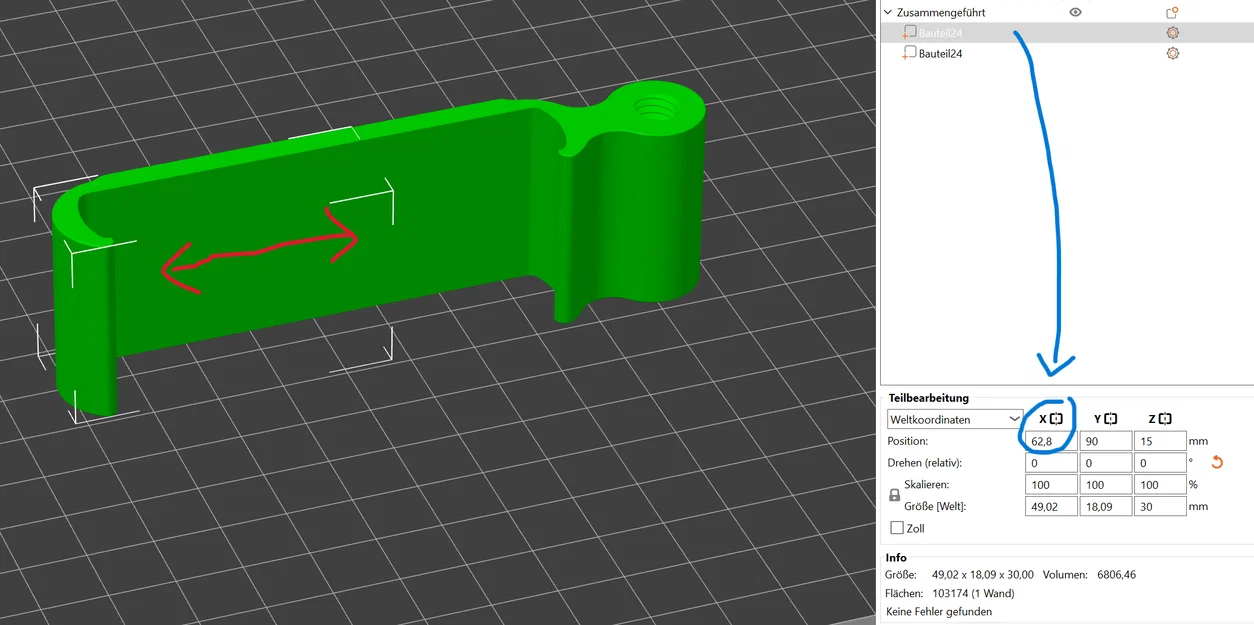Click the Größe X field showing 49,02
Image resolution: width=1254 pixels, height=625 pixels.
1051,507
